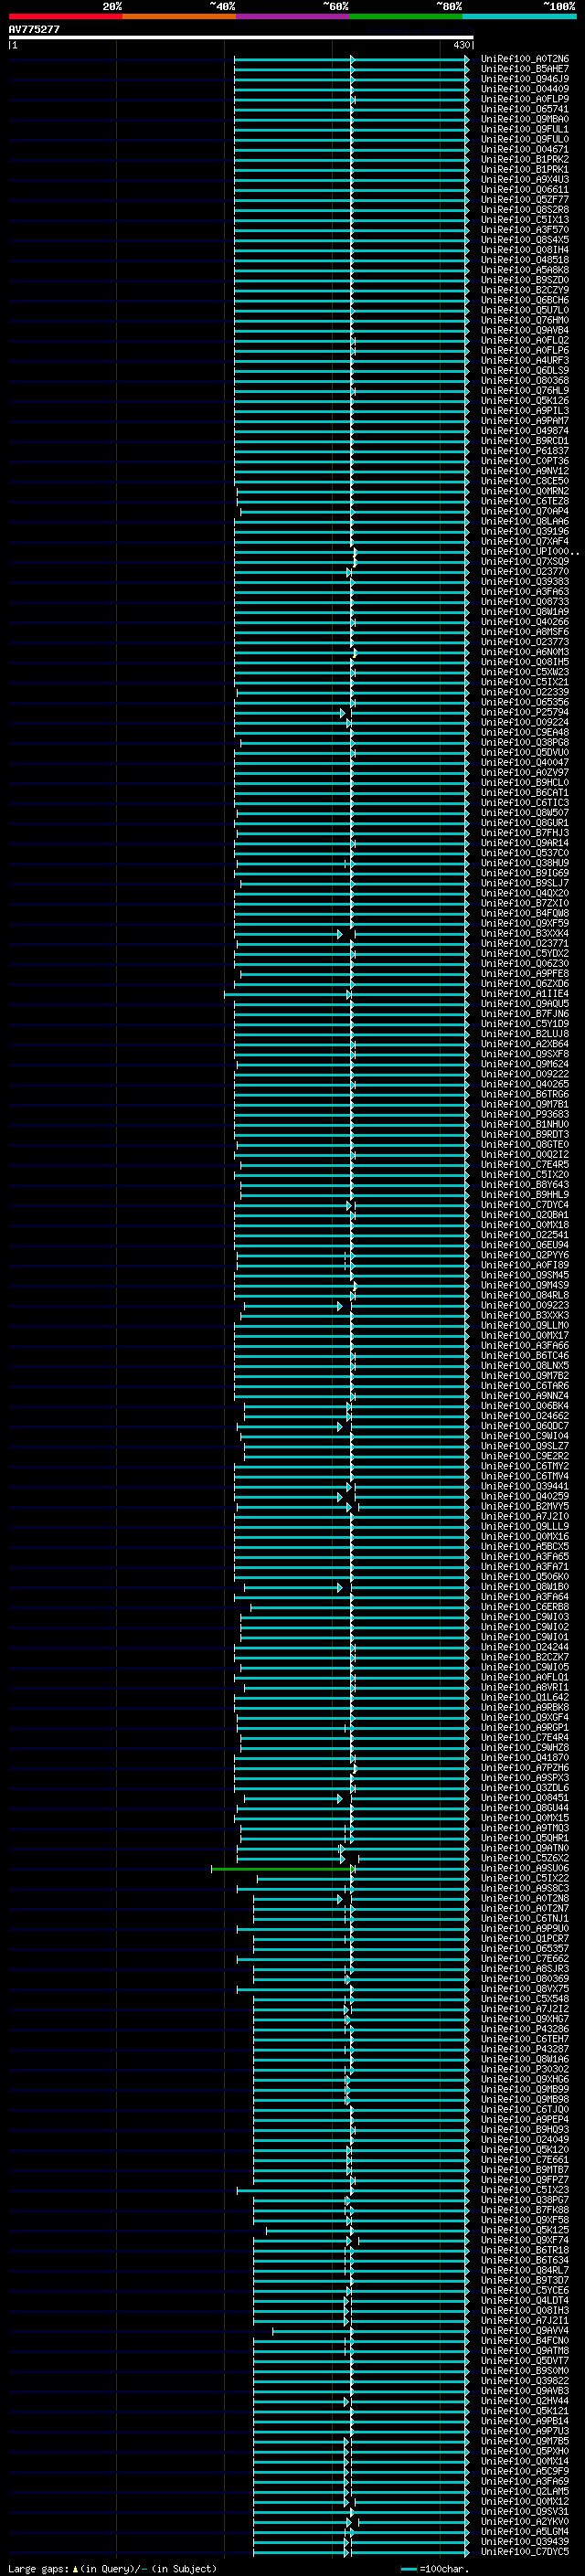Select label UniRef100_C5Z6X2

click(x=524, y=1858)
